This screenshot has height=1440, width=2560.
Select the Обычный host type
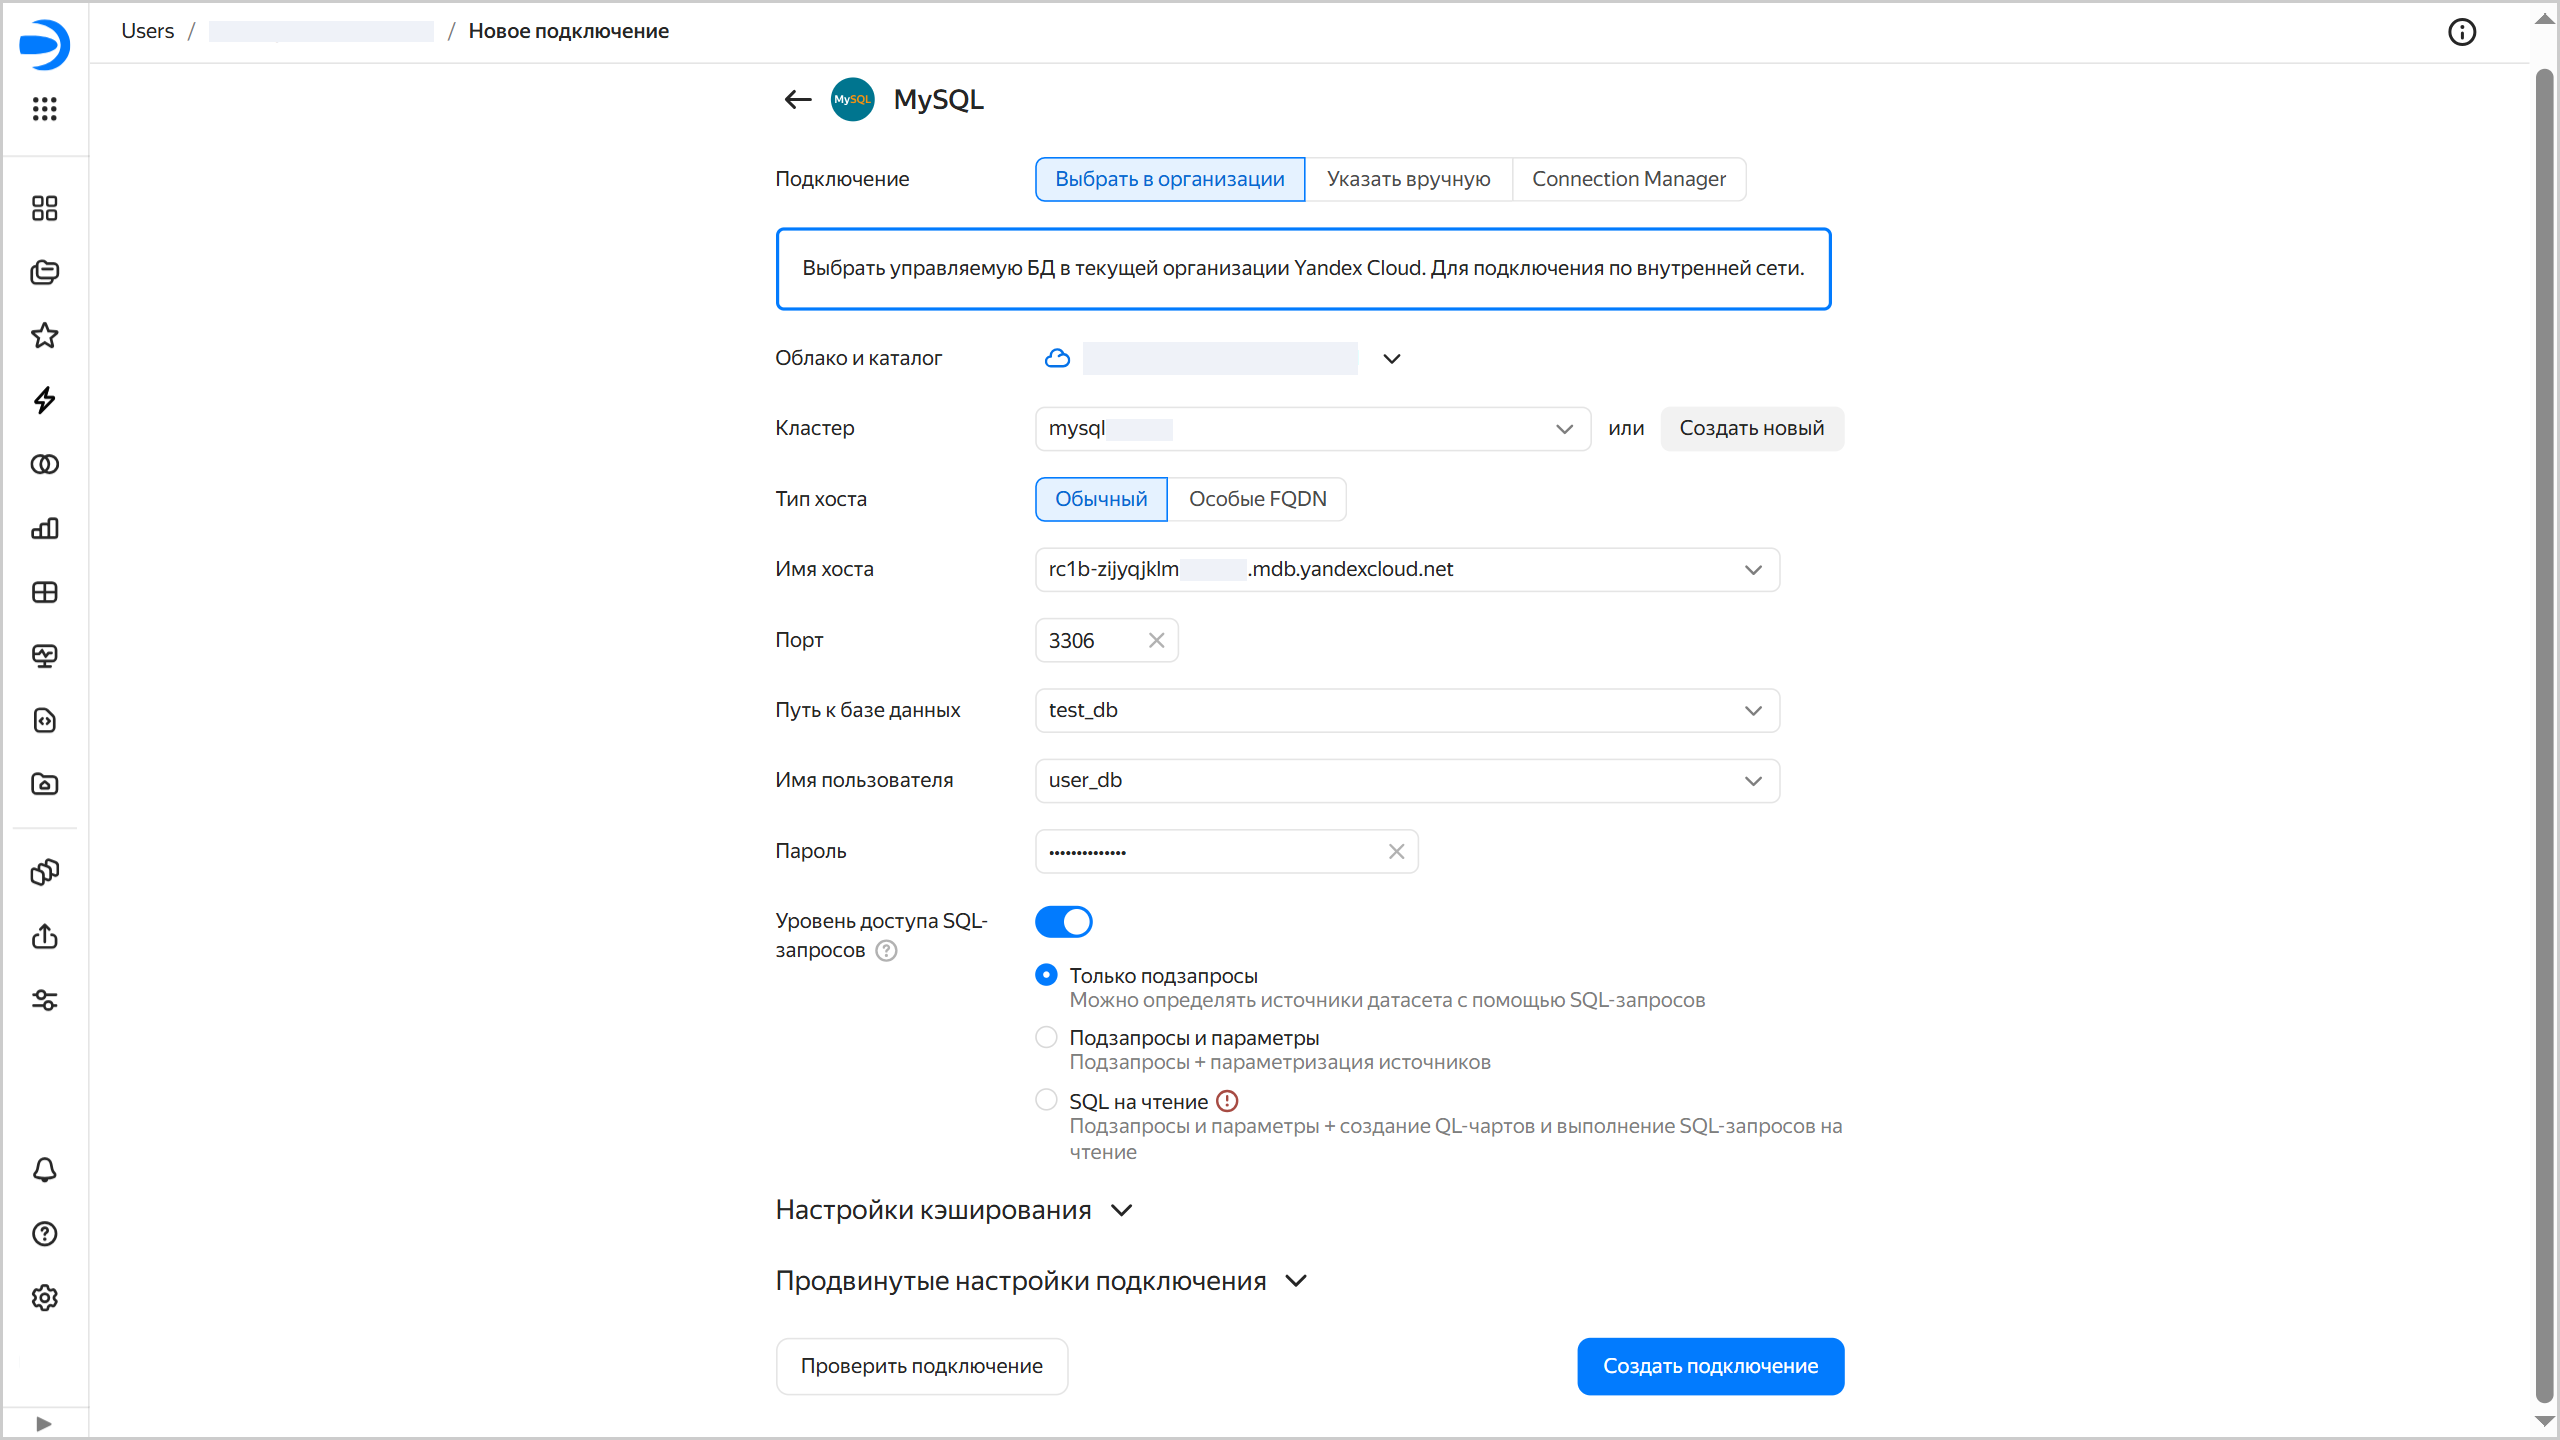(1101, 499)
